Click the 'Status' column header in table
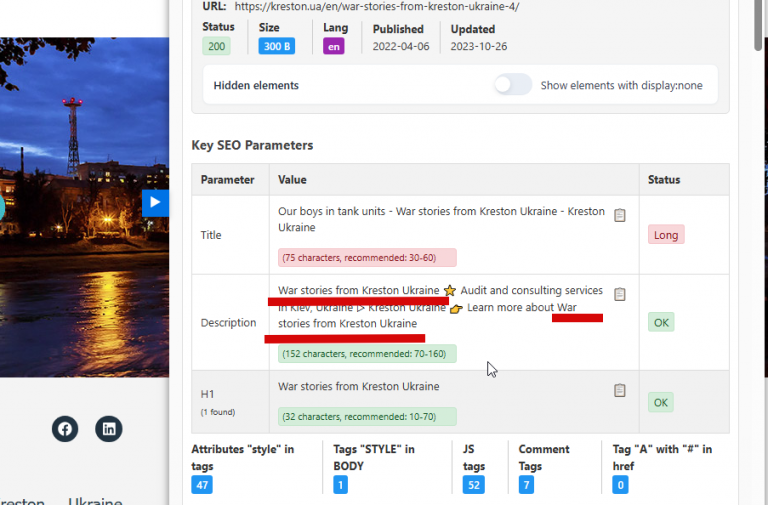Screen dimensions: 768x505 [x=664, y=180]
